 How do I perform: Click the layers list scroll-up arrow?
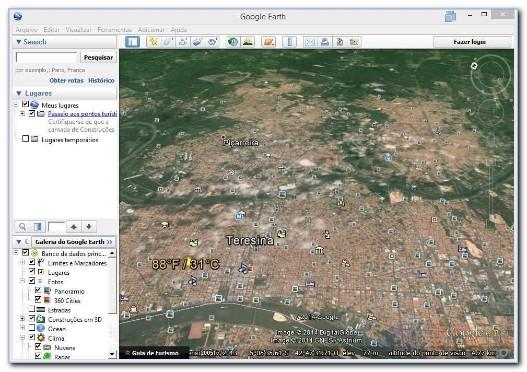[112, 252]
